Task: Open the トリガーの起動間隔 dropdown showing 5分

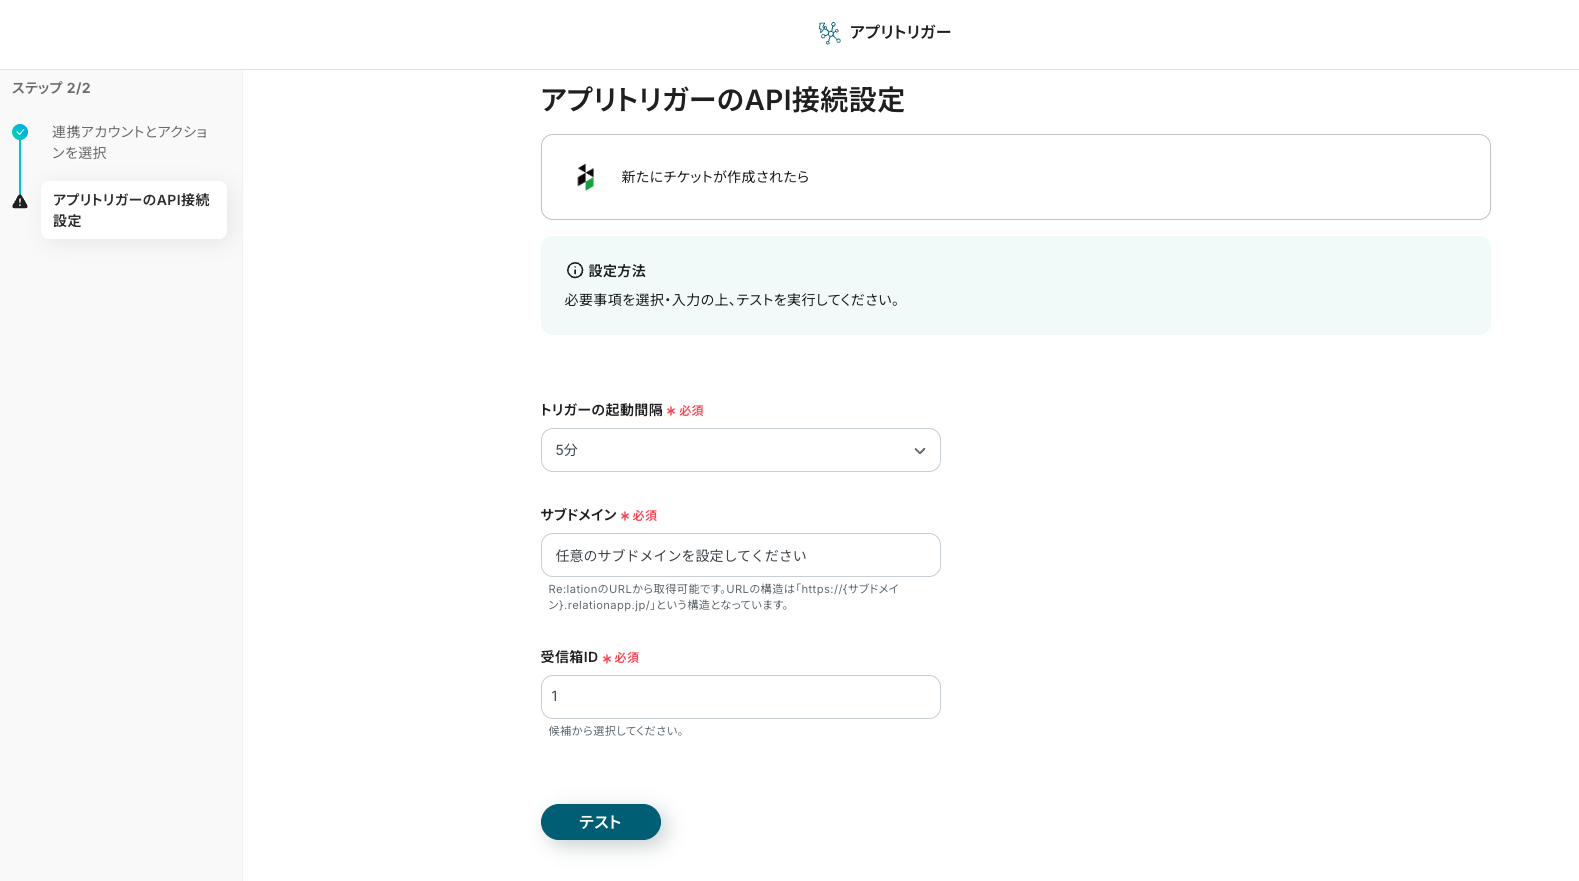Action: (x=740, y=450)
